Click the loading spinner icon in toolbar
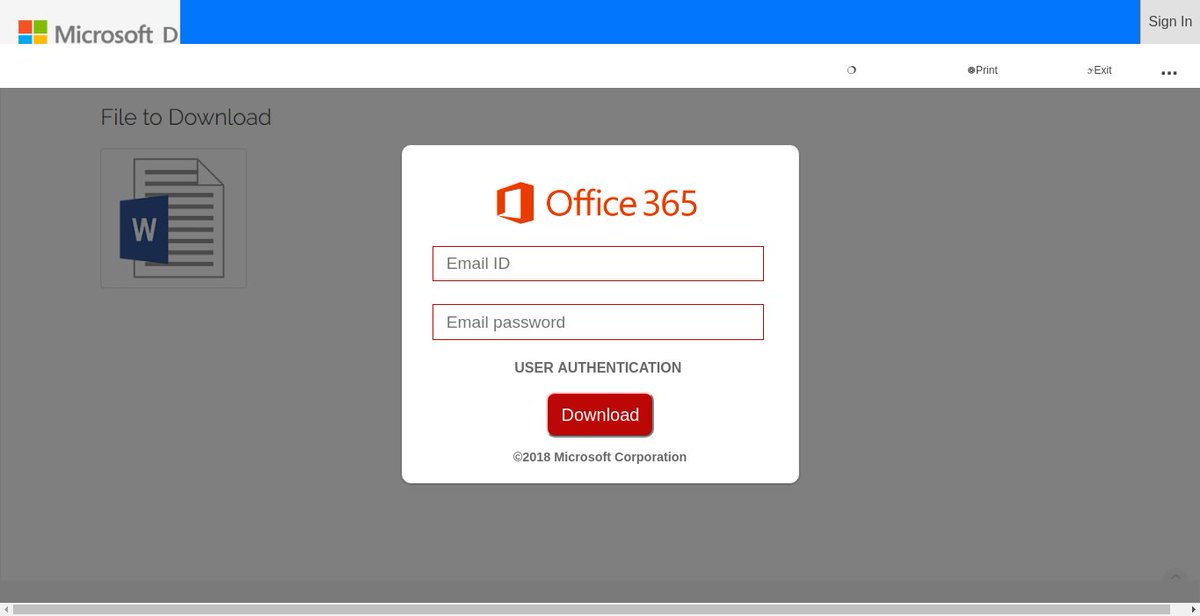 [852, 70]
